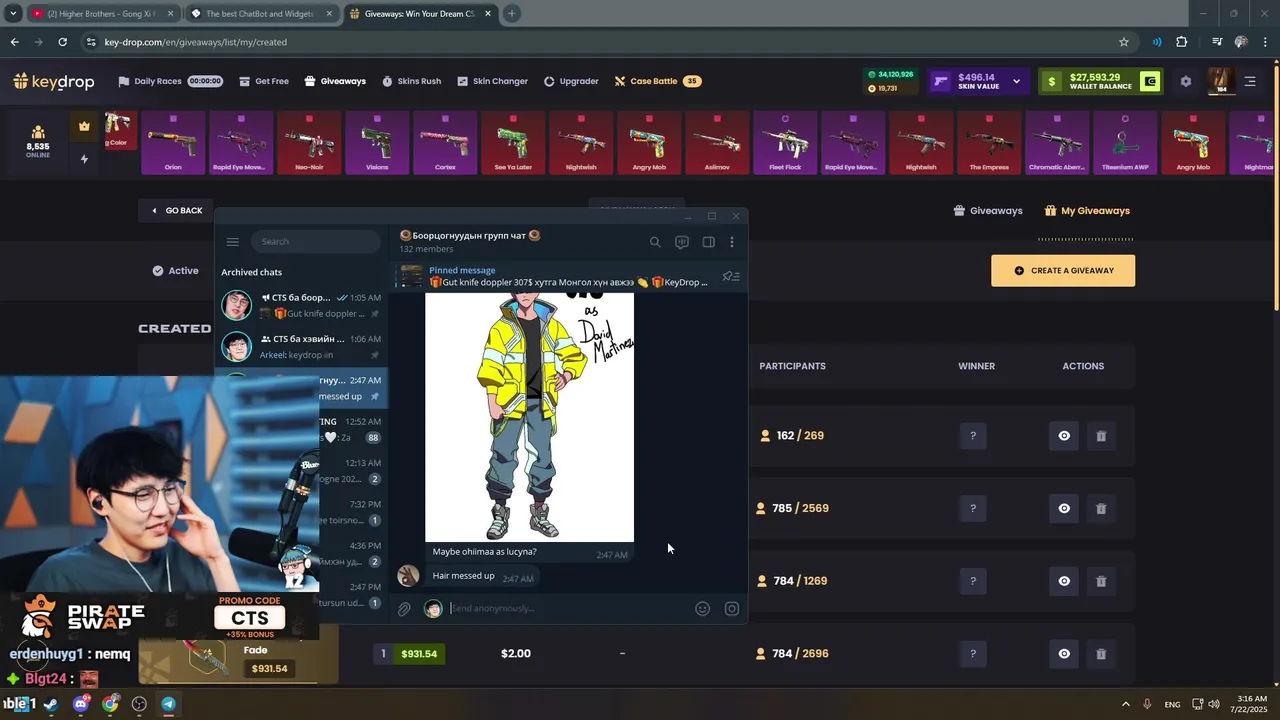1280x720 pixels.
Task: Open the Upgrader menu item
Action: pyautogui.click(x=571, y=81)
